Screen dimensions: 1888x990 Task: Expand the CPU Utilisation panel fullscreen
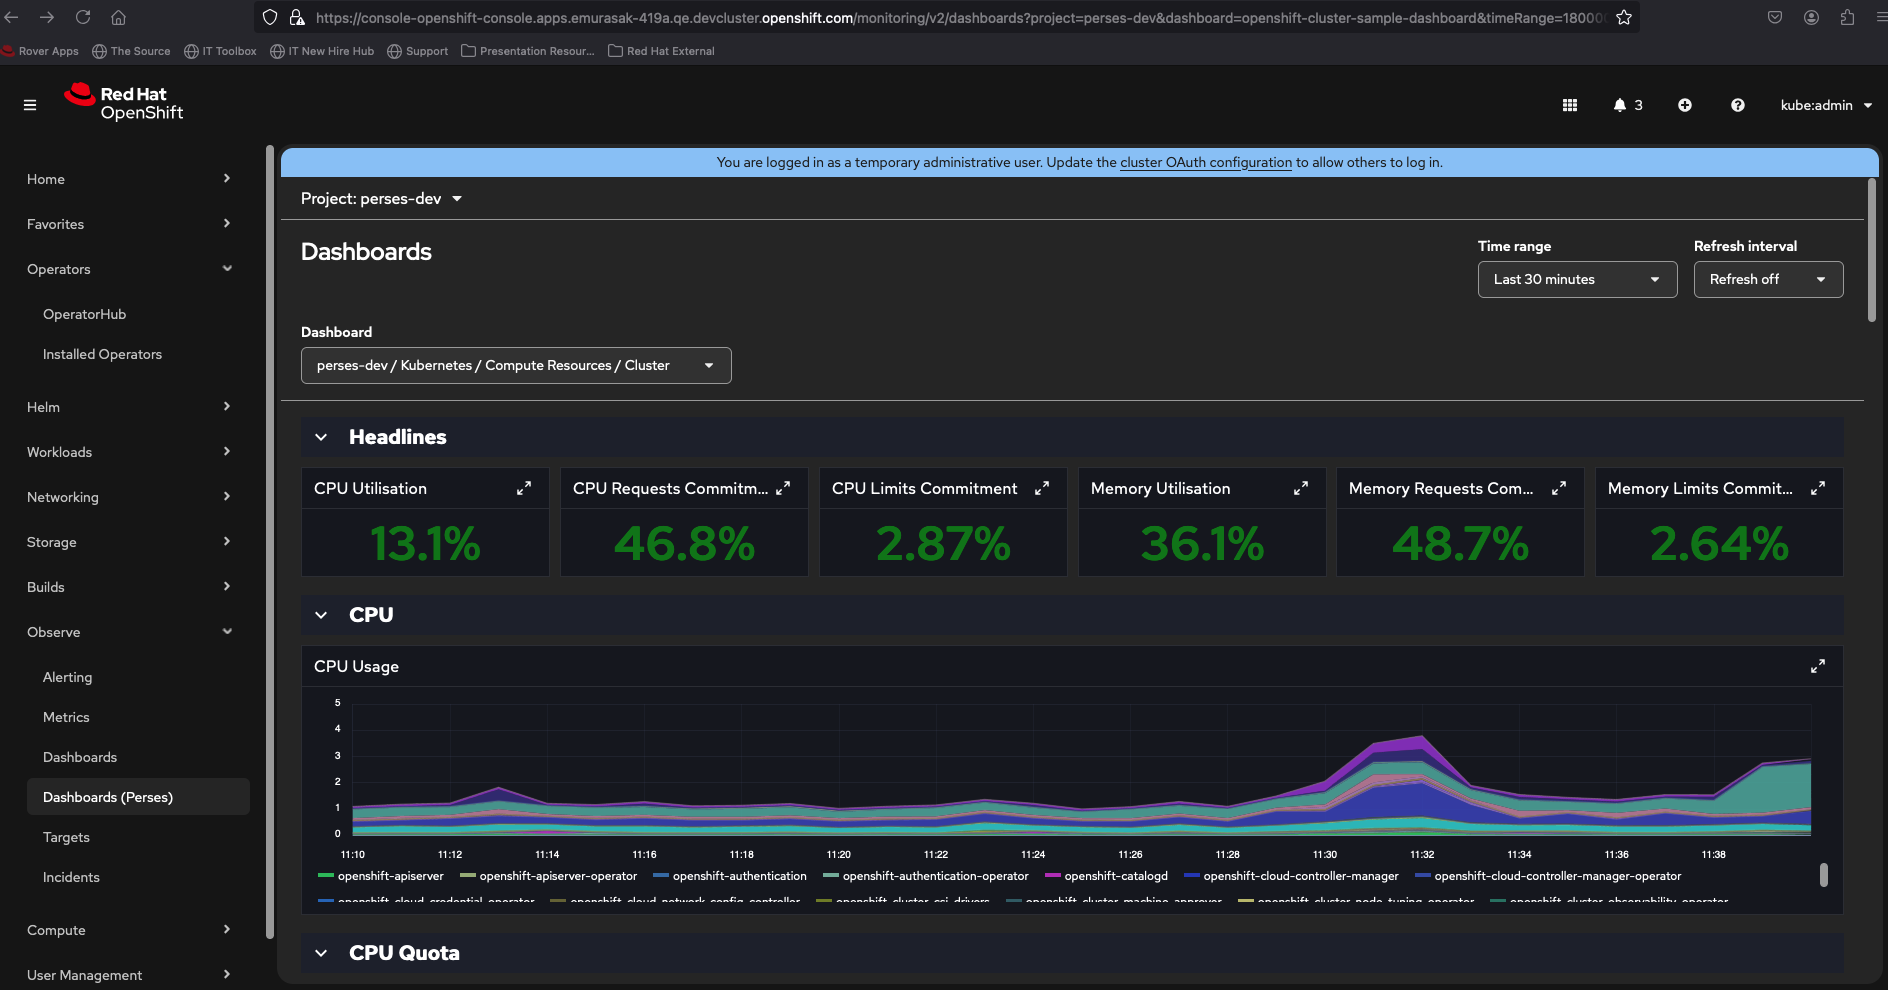[x=524, y=488]
